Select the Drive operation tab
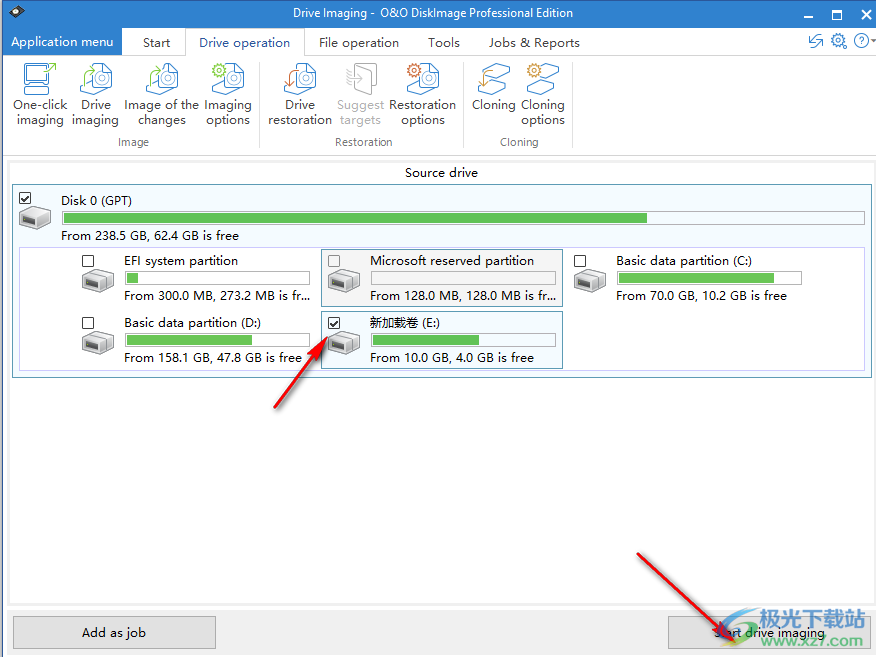This screenshot has width=876, height=657. (245, 43)
